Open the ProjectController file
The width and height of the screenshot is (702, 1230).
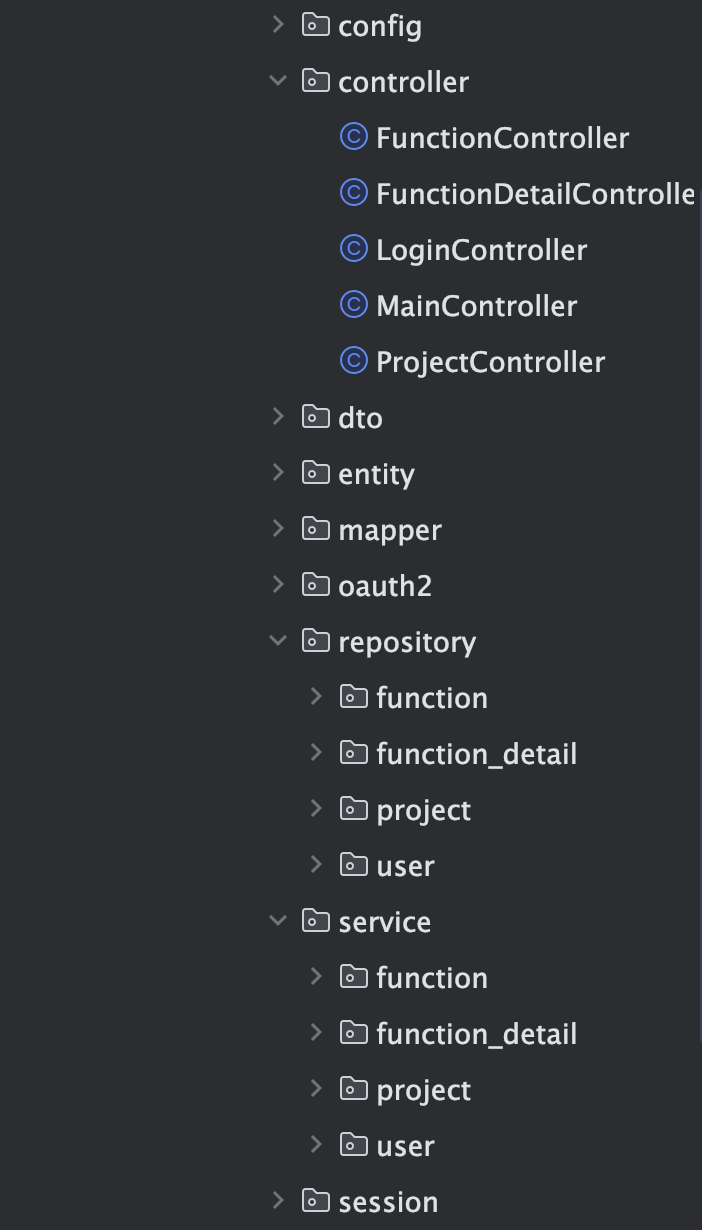(490, 361)
